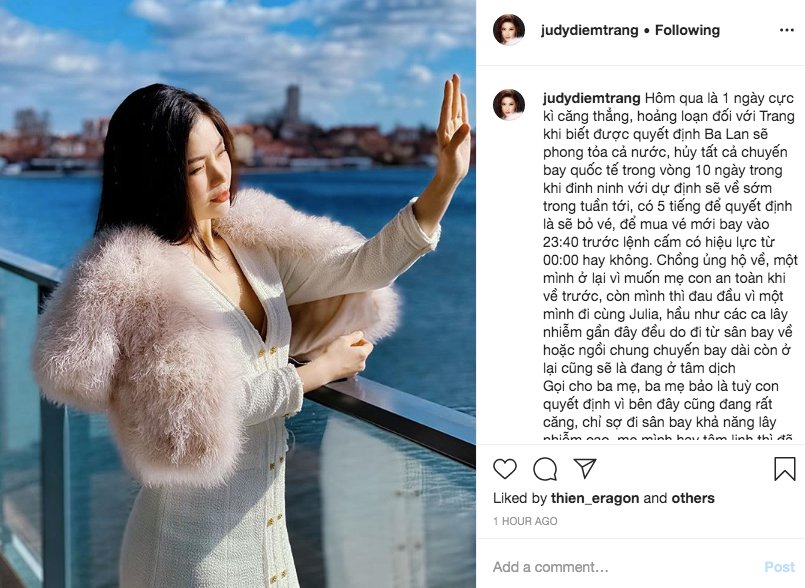
Task: Open judydiemtrang profile from the header username
Action: (589, 30)
